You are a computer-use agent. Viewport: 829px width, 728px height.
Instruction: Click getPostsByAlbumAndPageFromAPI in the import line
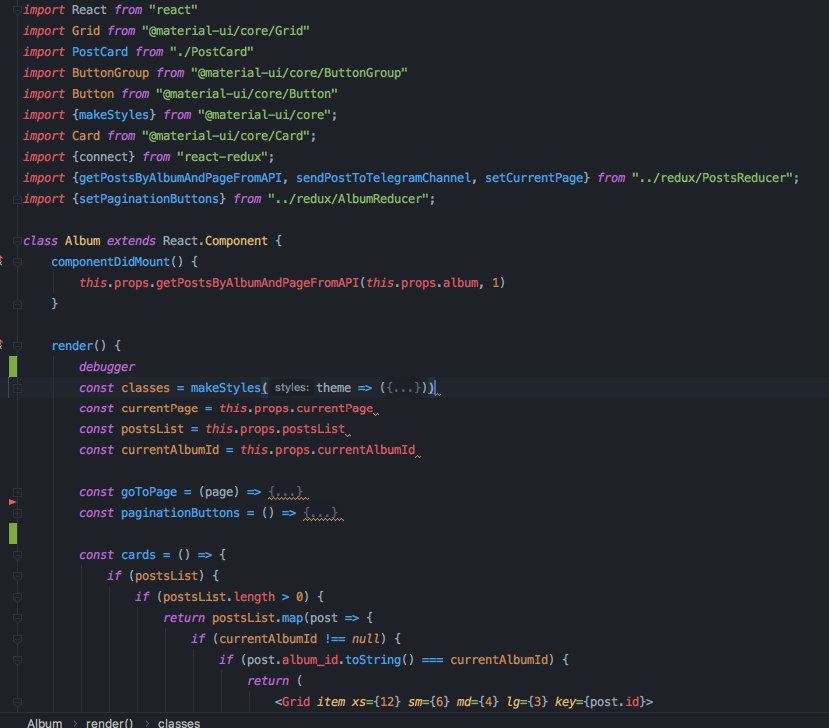coord(180,178)
